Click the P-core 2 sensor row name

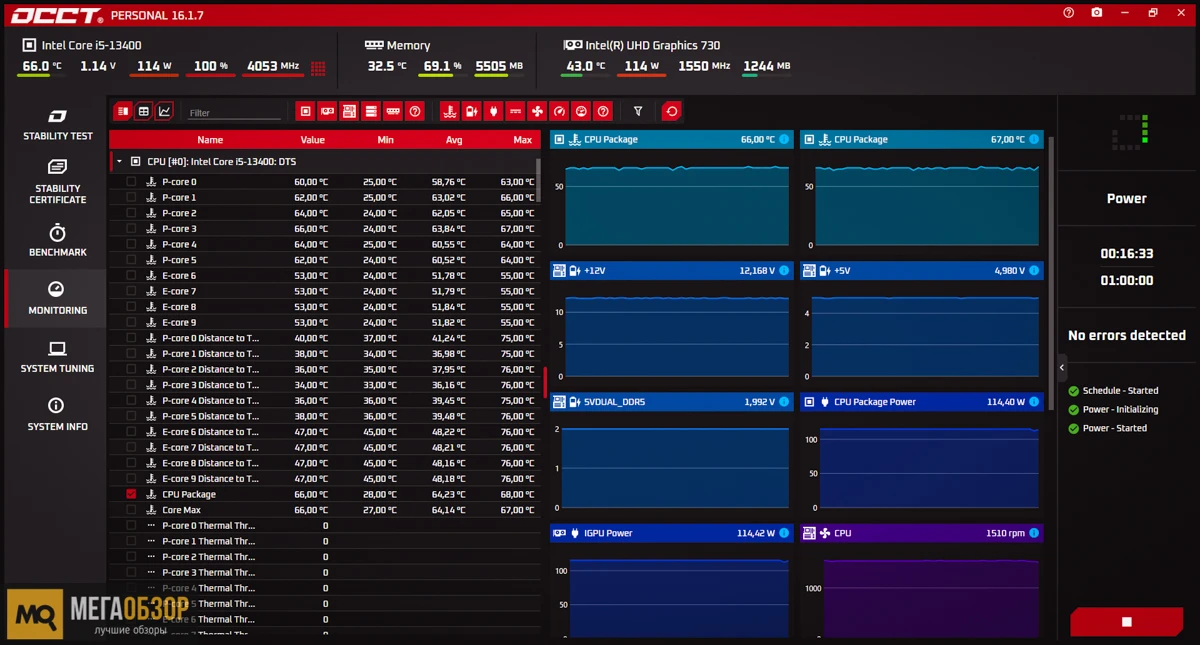179,213
